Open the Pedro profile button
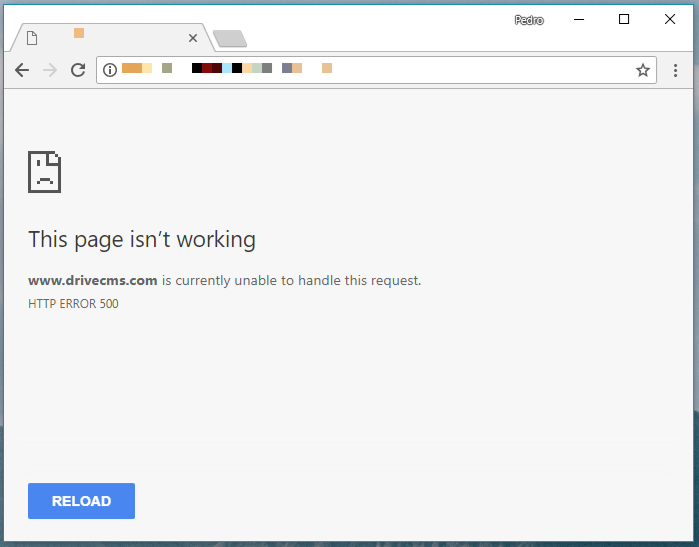This screenshot has height=547, width=699. click(x=529, y=20)
